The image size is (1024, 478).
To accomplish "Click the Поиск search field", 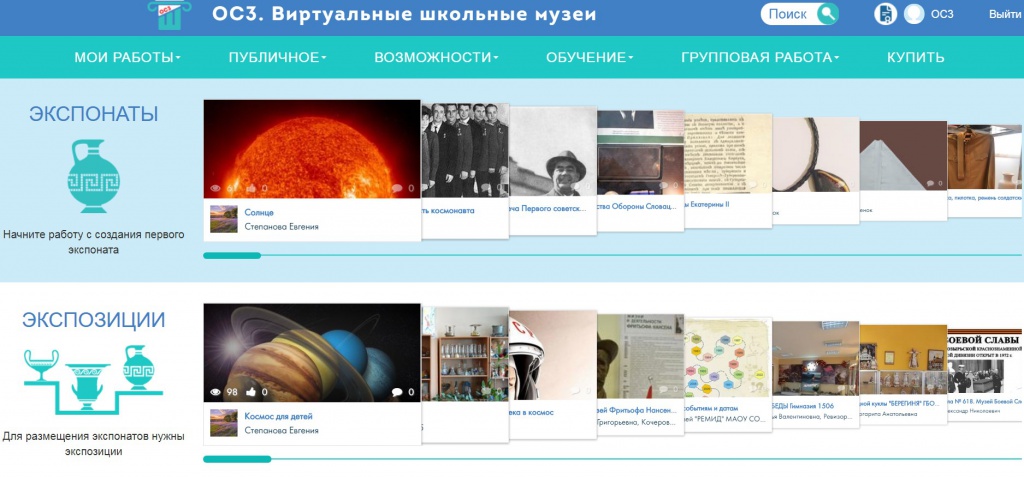I will tap(788, 14).
